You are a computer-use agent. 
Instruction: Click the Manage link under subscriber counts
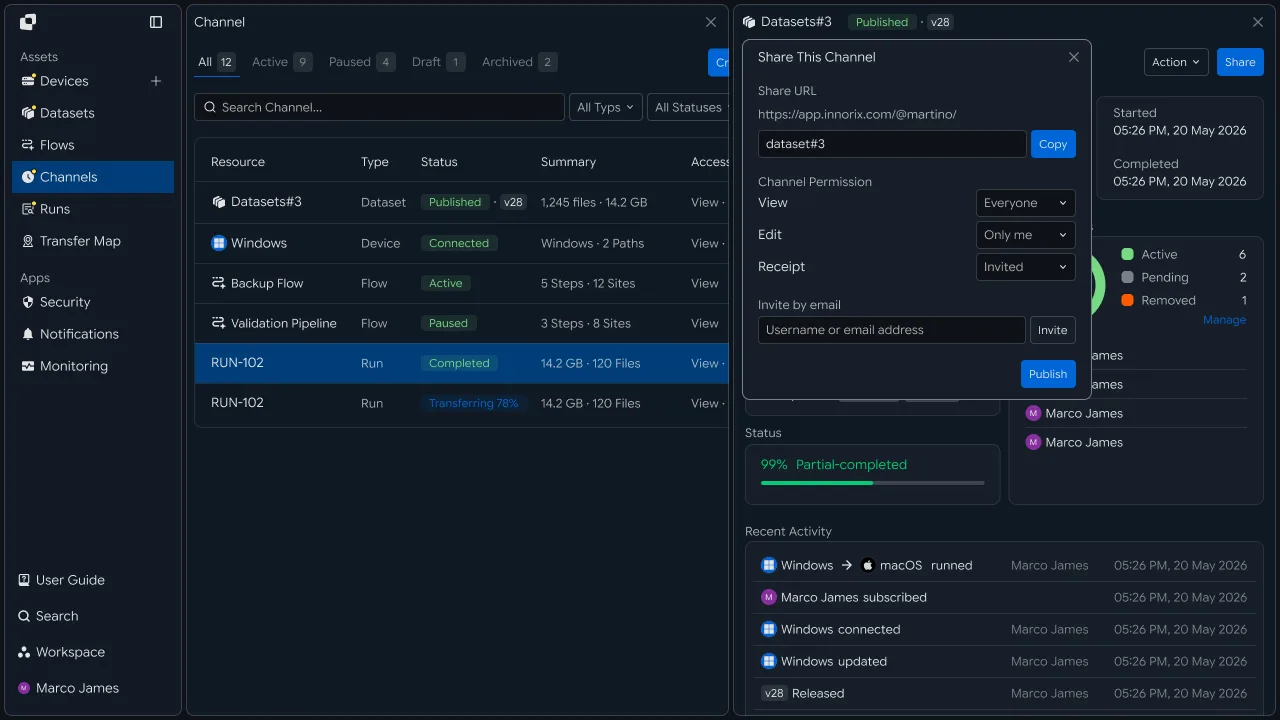pos(1224,320)
